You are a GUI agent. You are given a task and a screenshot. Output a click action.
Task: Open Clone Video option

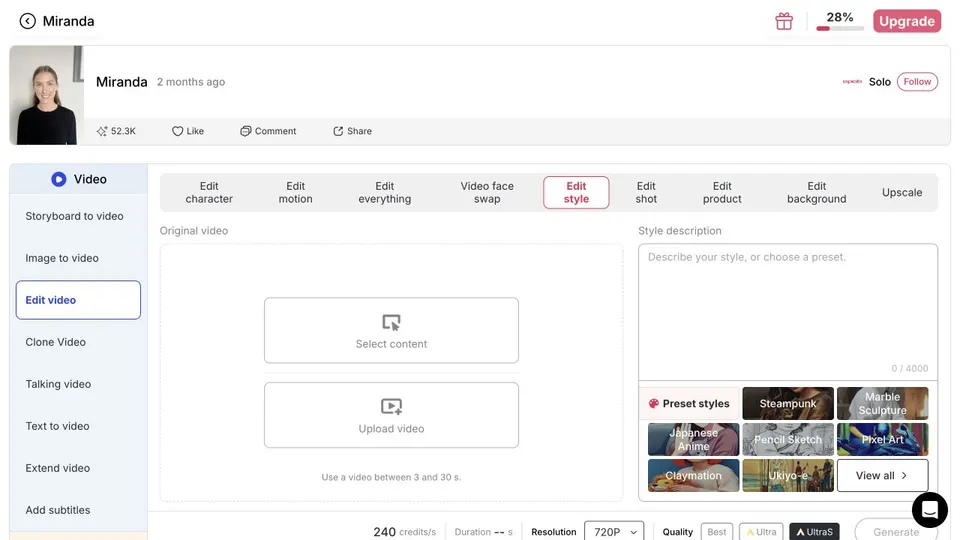[x=56, y=342]
